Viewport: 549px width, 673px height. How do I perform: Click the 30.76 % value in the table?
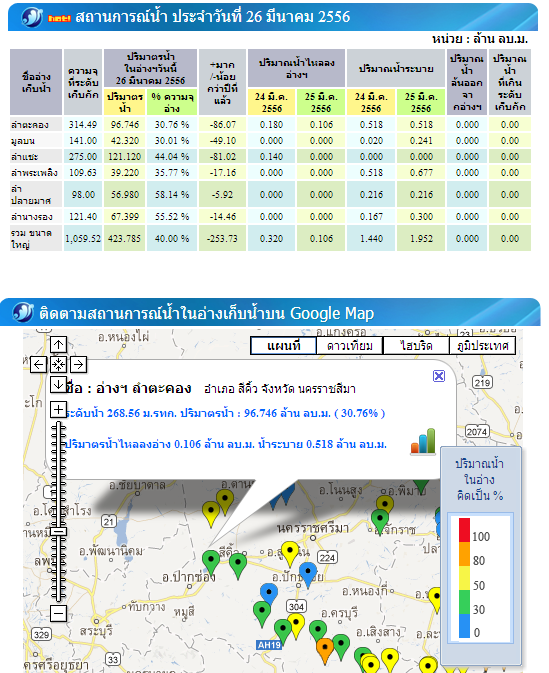pyautogui.click(x=172, y=124)
